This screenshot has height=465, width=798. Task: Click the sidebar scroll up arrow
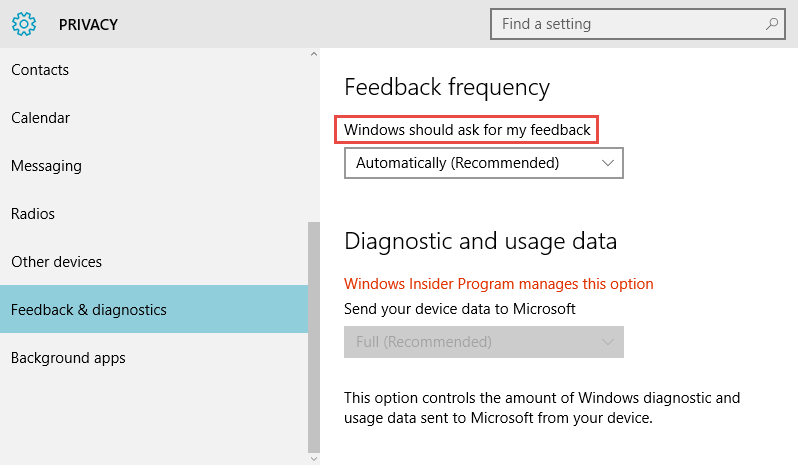pyautogui.click(x=314, y=54)
